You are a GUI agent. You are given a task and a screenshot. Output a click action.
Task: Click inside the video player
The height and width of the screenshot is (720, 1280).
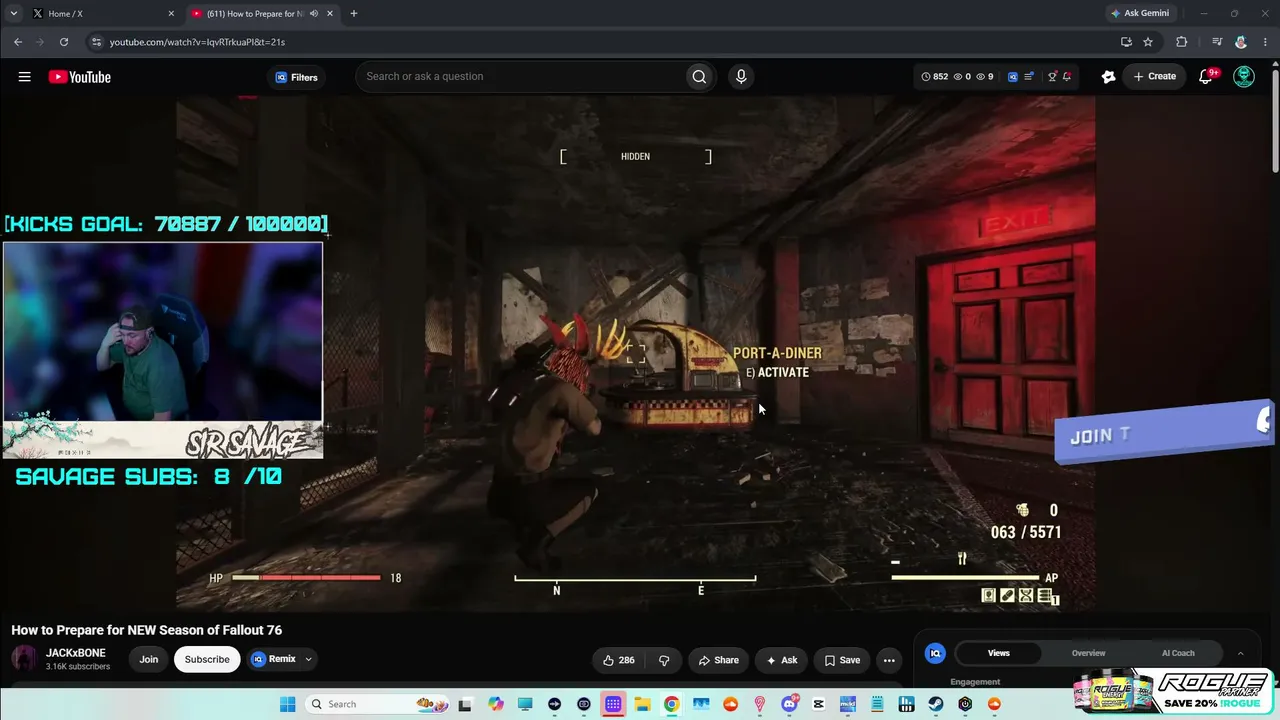(x=636, y=353)
